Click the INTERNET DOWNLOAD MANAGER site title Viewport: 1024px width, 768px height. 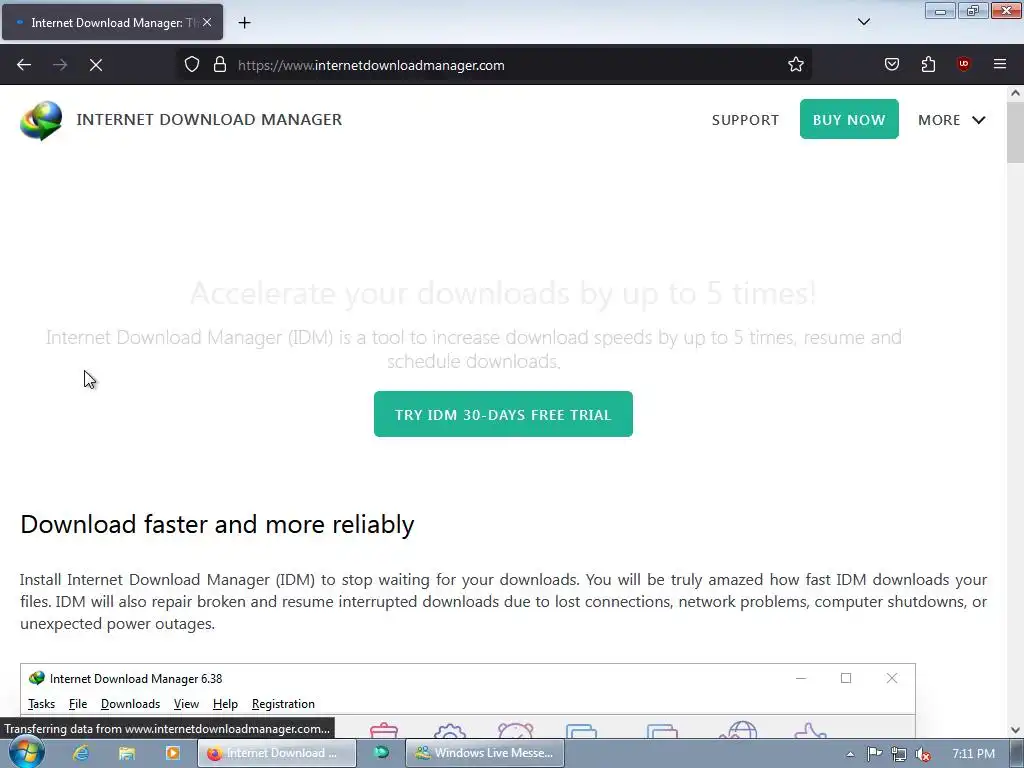tap(209, 120)
